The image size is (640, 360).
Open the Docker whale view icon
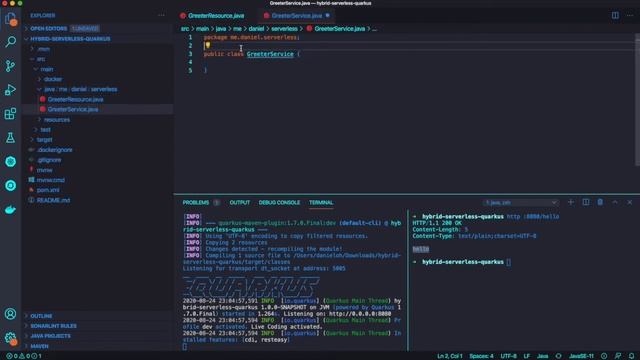pyautogui.click(x=10, y=210)
